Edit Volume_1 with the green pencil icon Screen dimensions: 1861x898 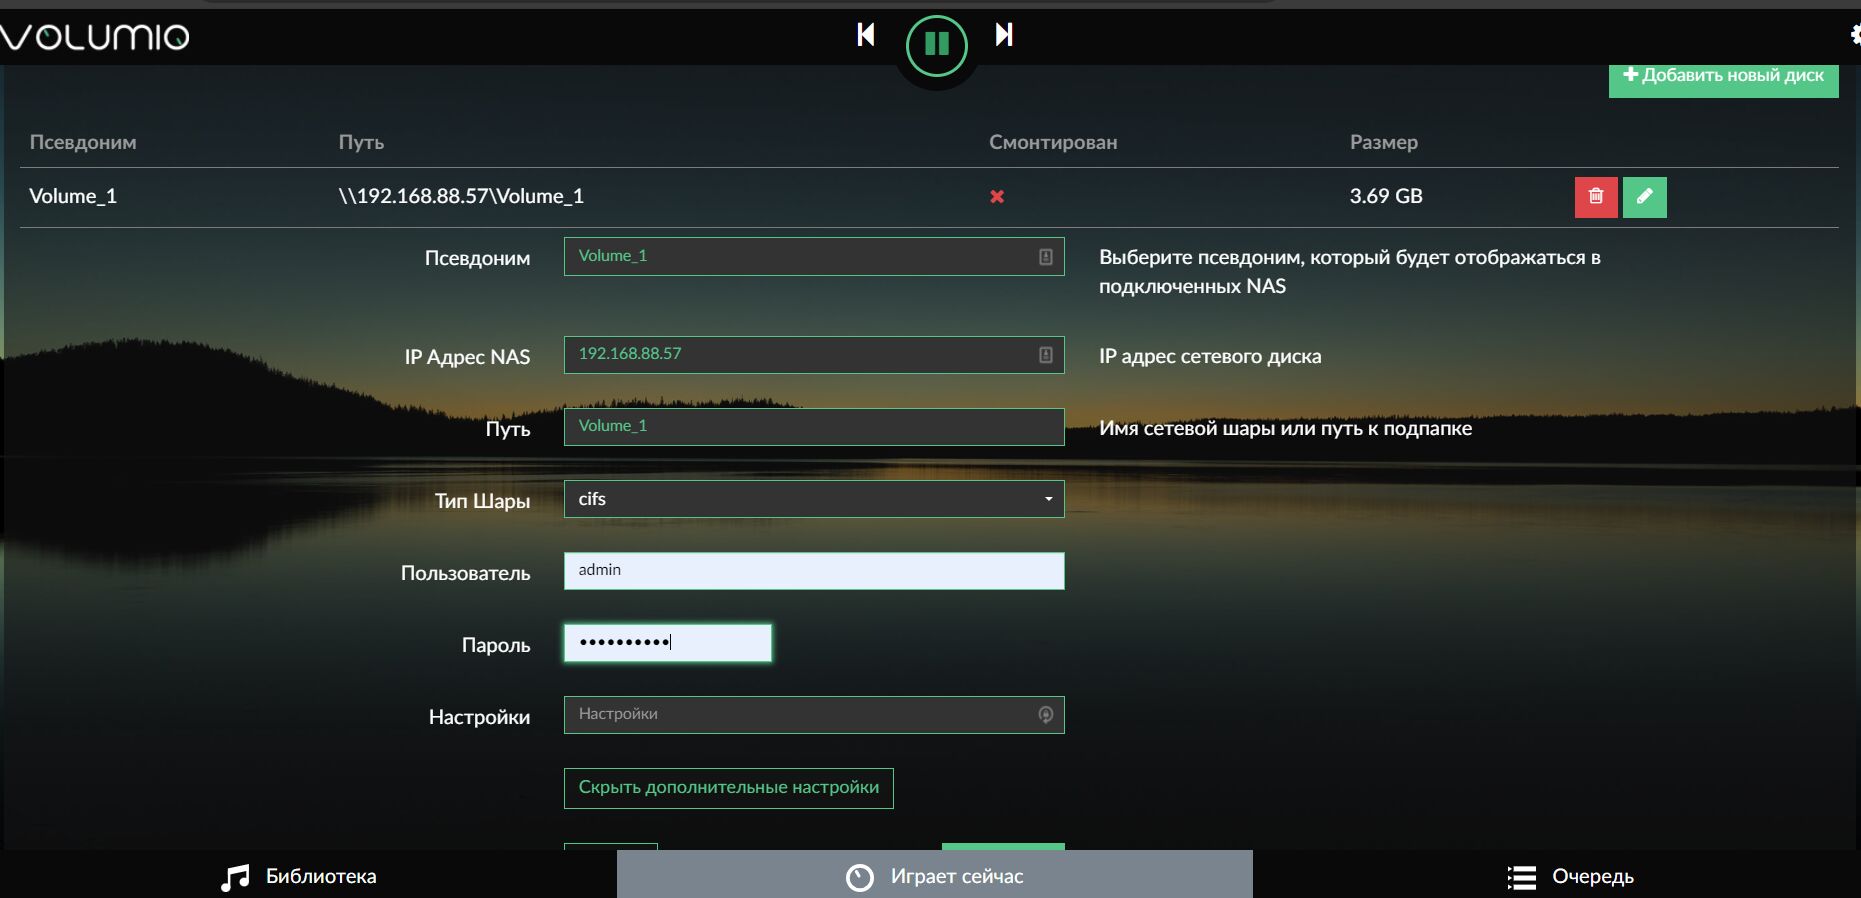point(1644,197)
